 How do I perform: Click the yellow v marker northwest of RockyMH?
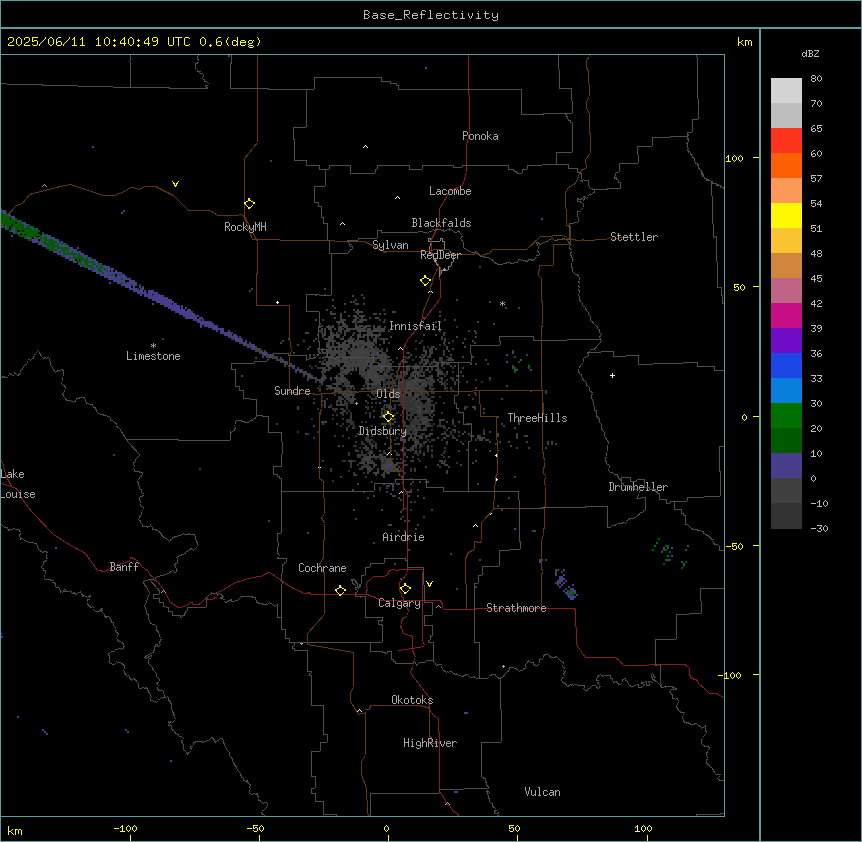coord(175,184)
